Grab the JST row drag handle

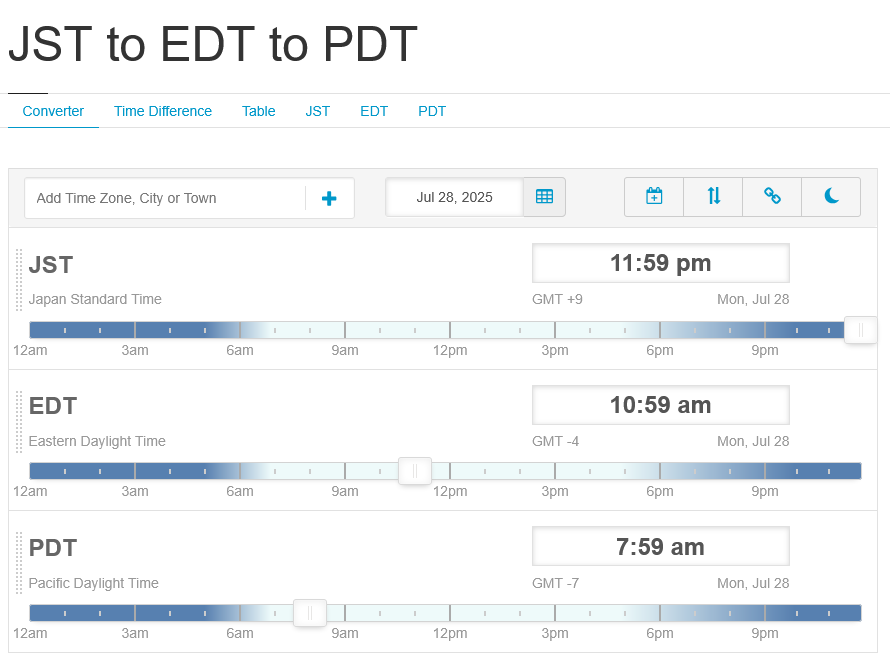(x=19, y=281)
